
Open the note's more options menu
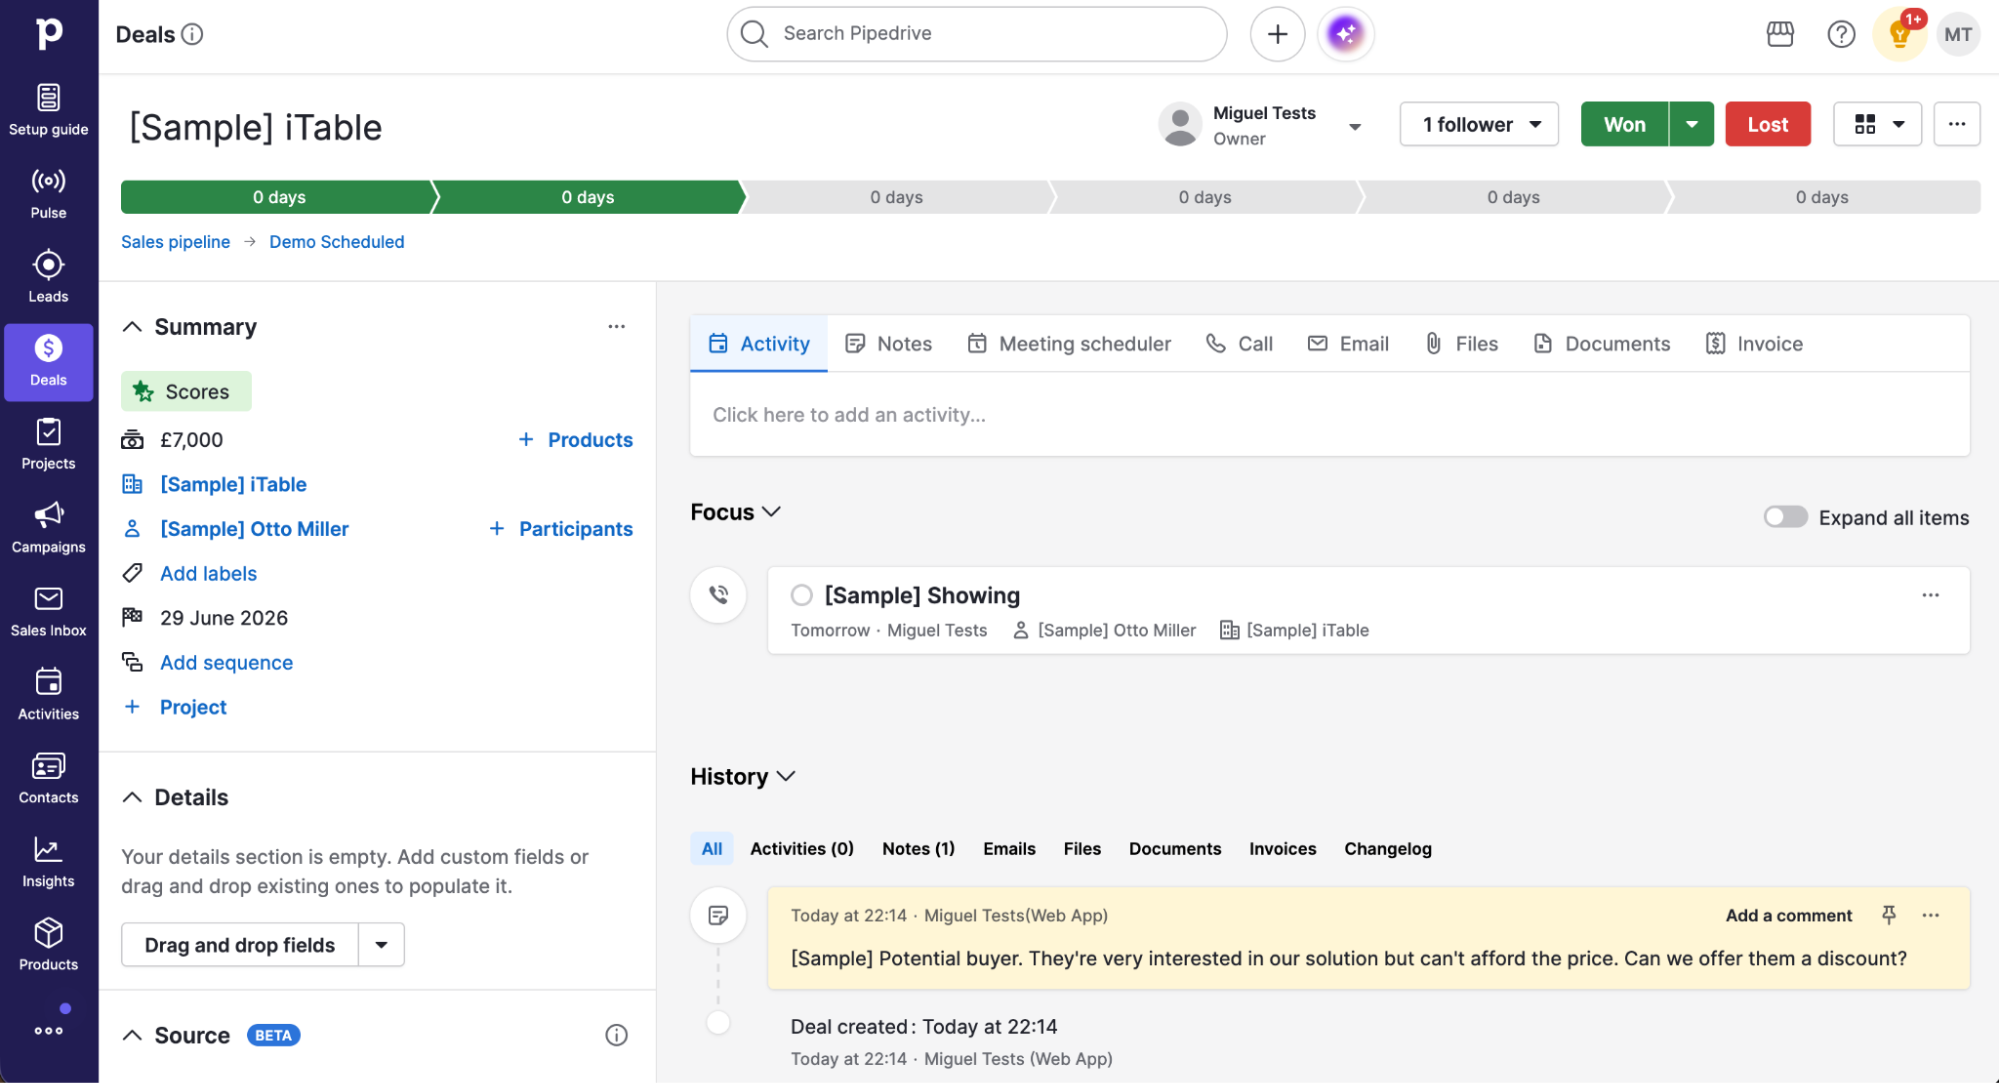click(x=1931, y=915)
